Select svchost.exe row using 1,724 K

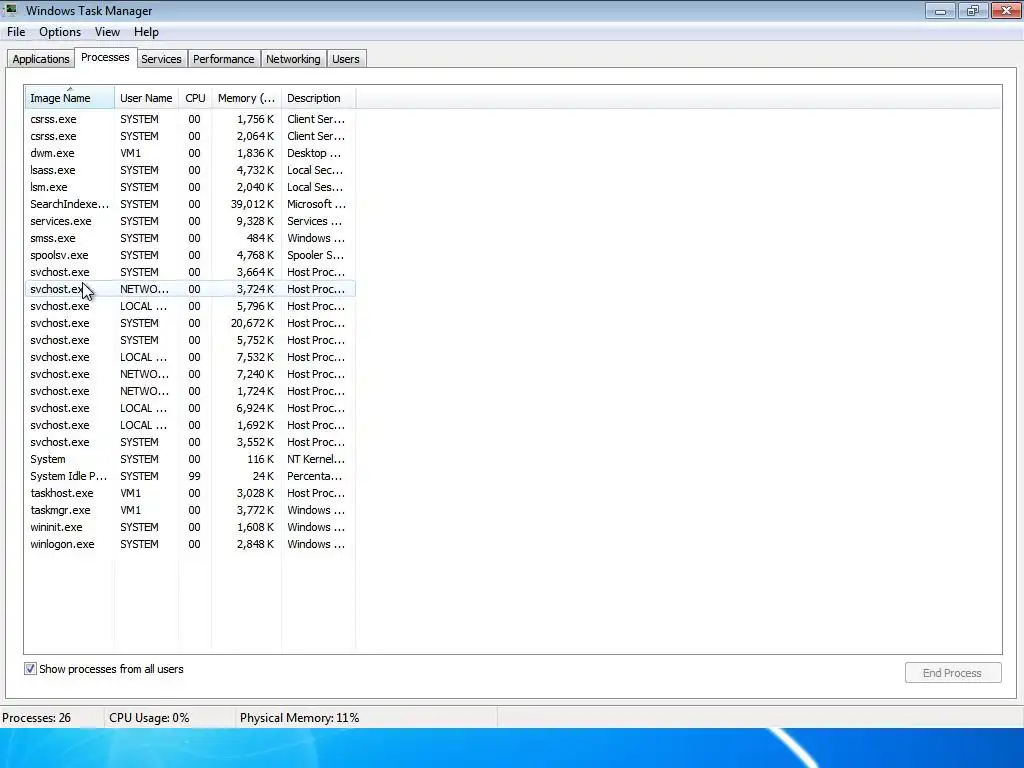pyautogui.click(x=190, y=391)
